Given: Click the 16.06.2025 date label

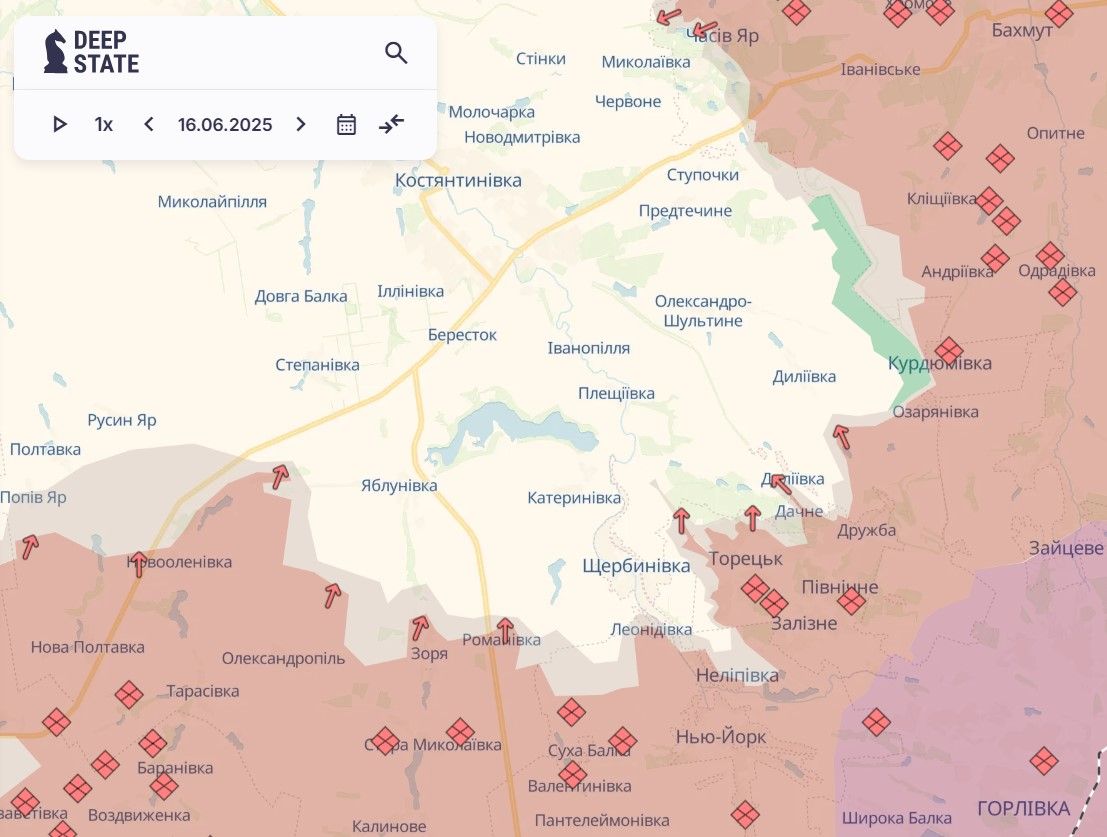Looking at the screenshot, I should 225,125.
